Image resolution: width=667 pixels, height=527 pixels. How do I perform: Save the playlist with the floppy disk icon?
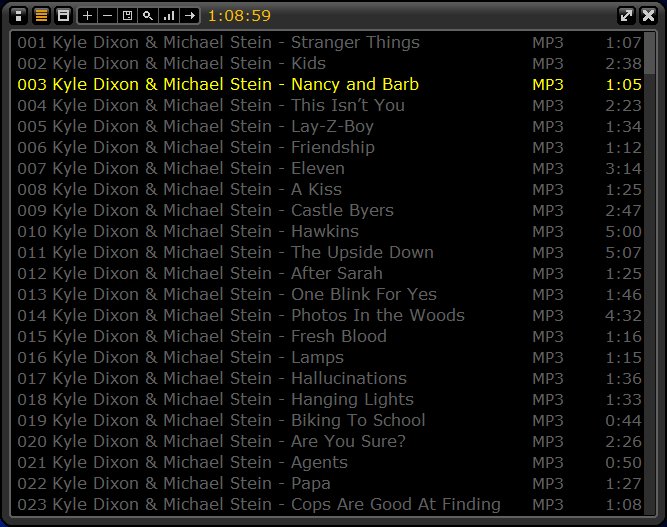coord(128,16)
